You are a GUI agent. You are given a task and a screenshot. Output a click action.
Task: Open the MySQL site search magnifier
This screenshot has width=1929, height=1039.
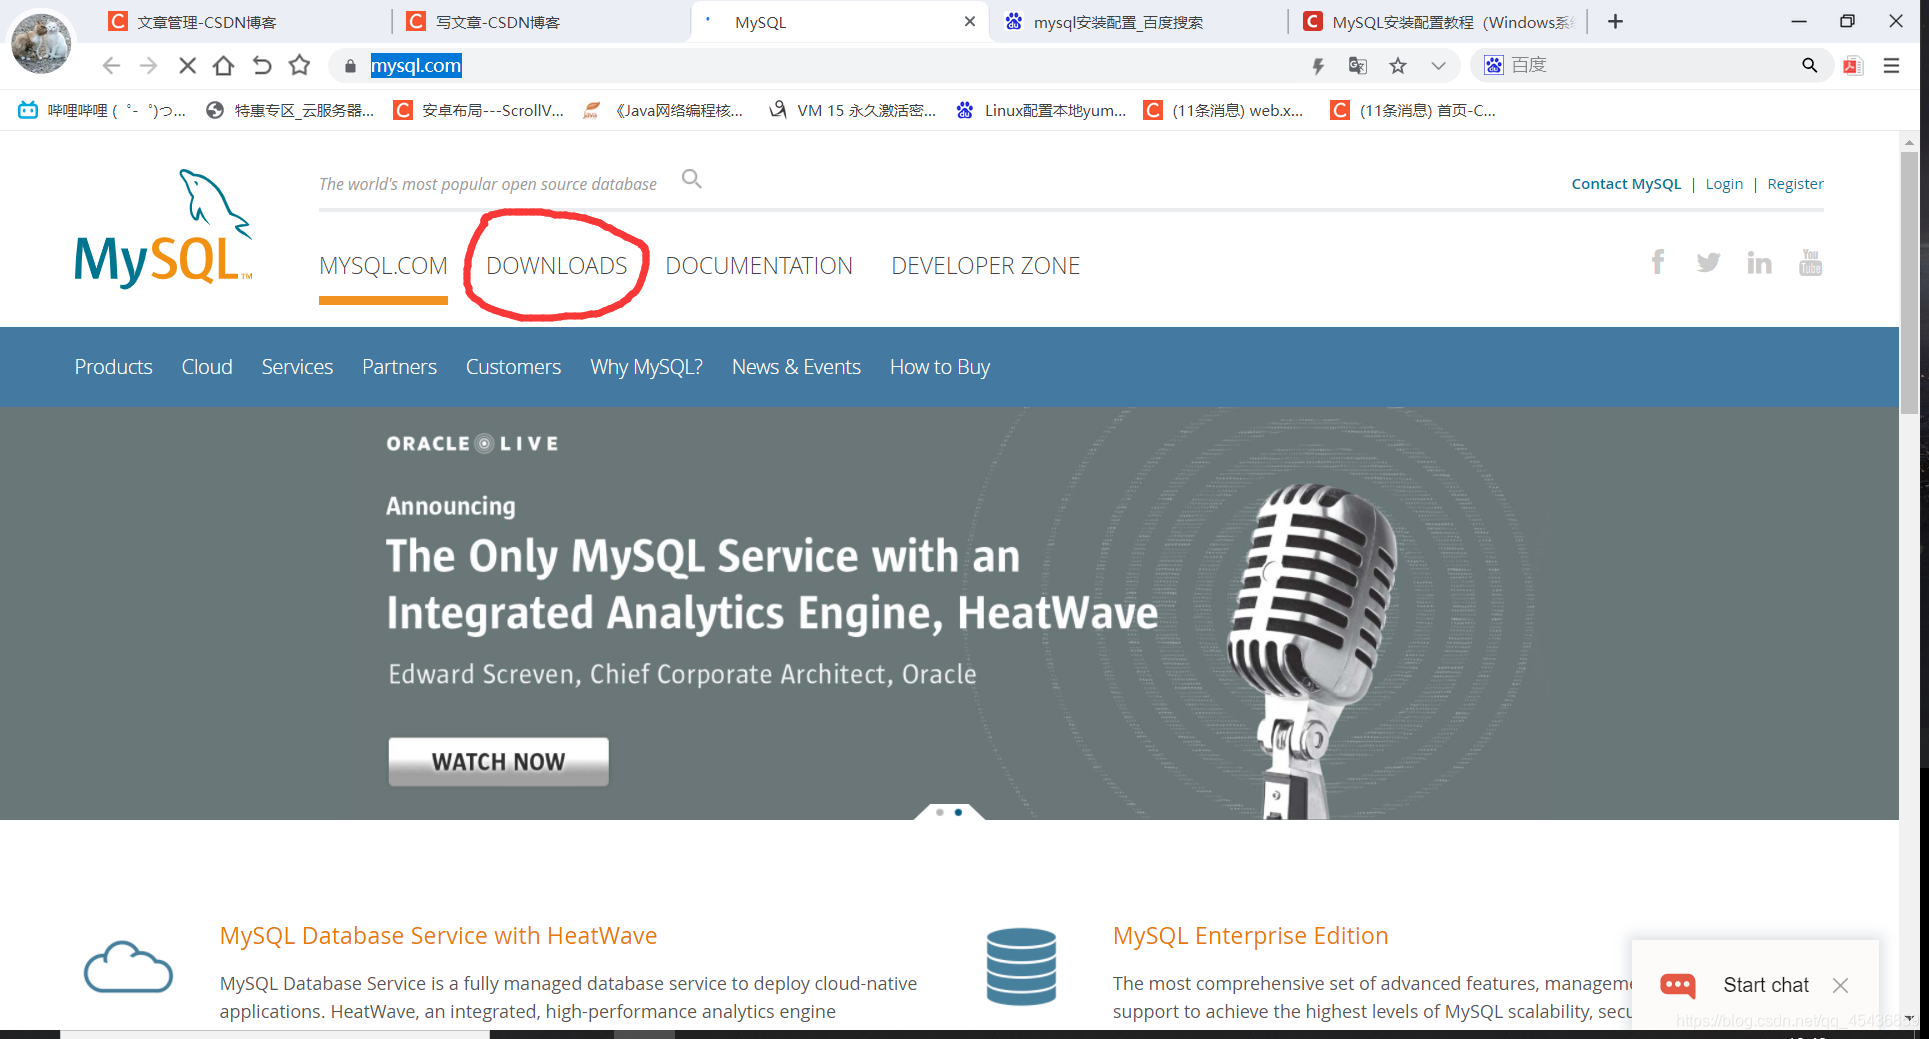point(692,179)
